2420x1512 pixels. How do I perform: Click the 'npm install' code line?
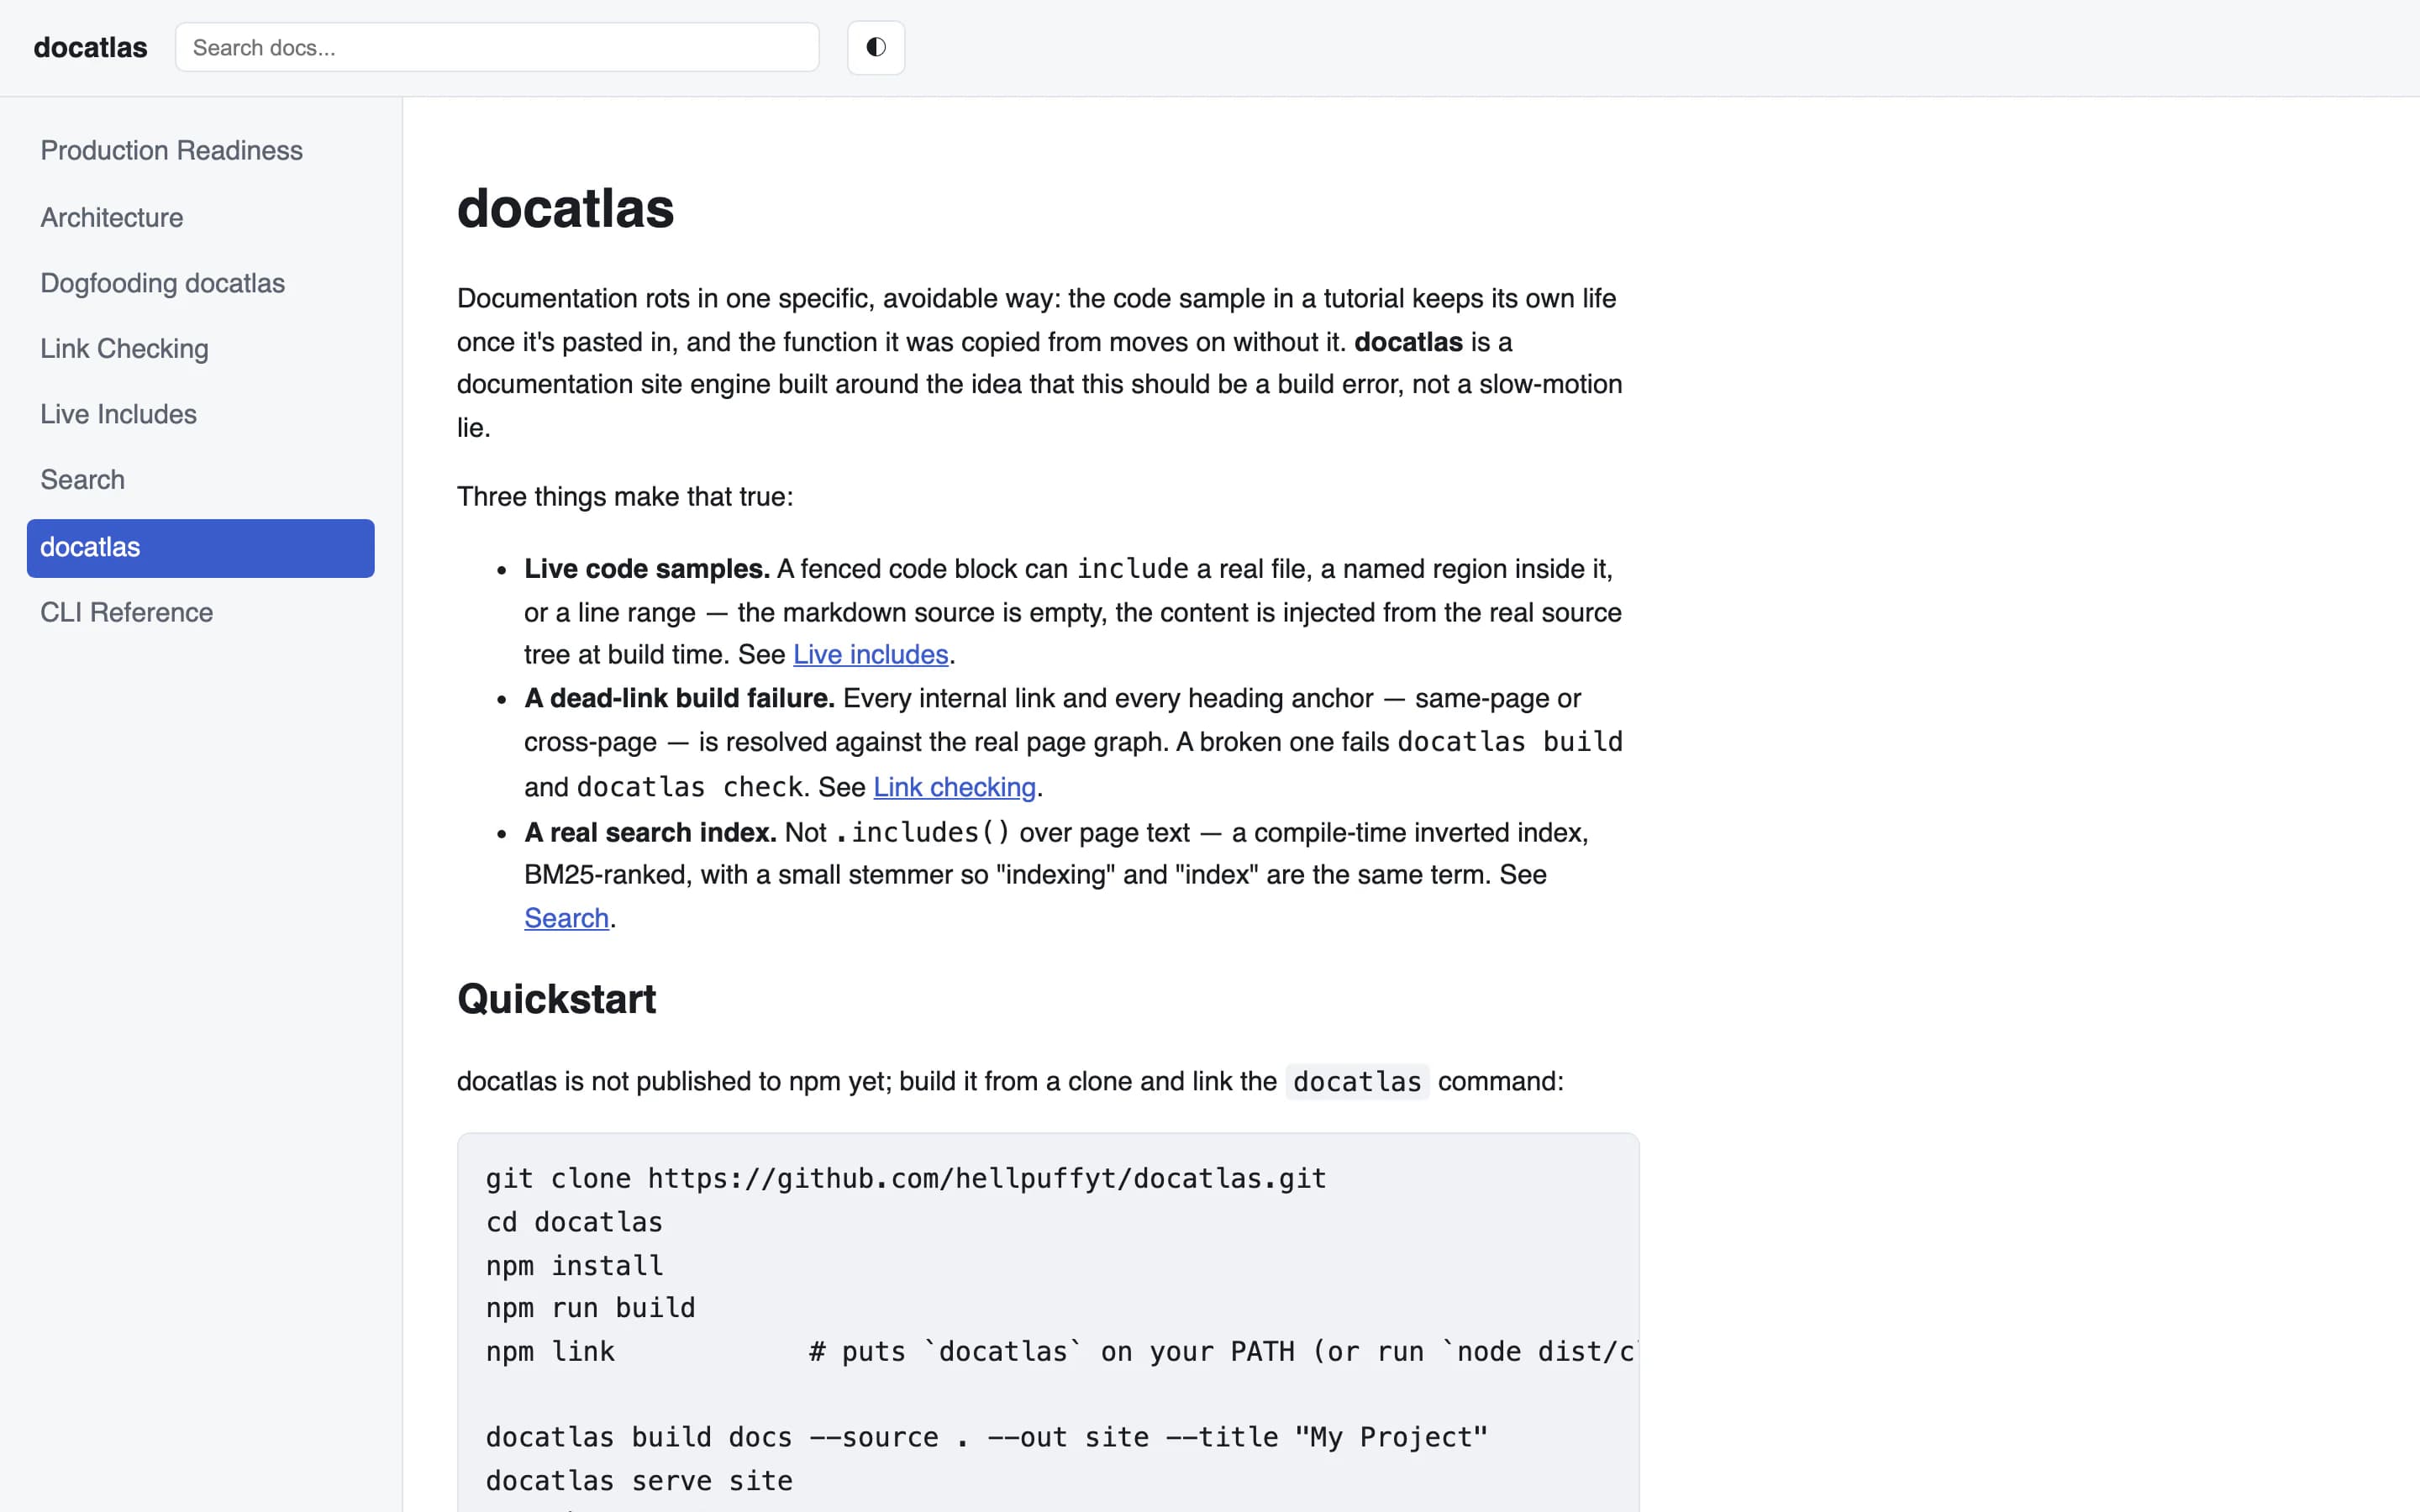[x=575, y=1265]
